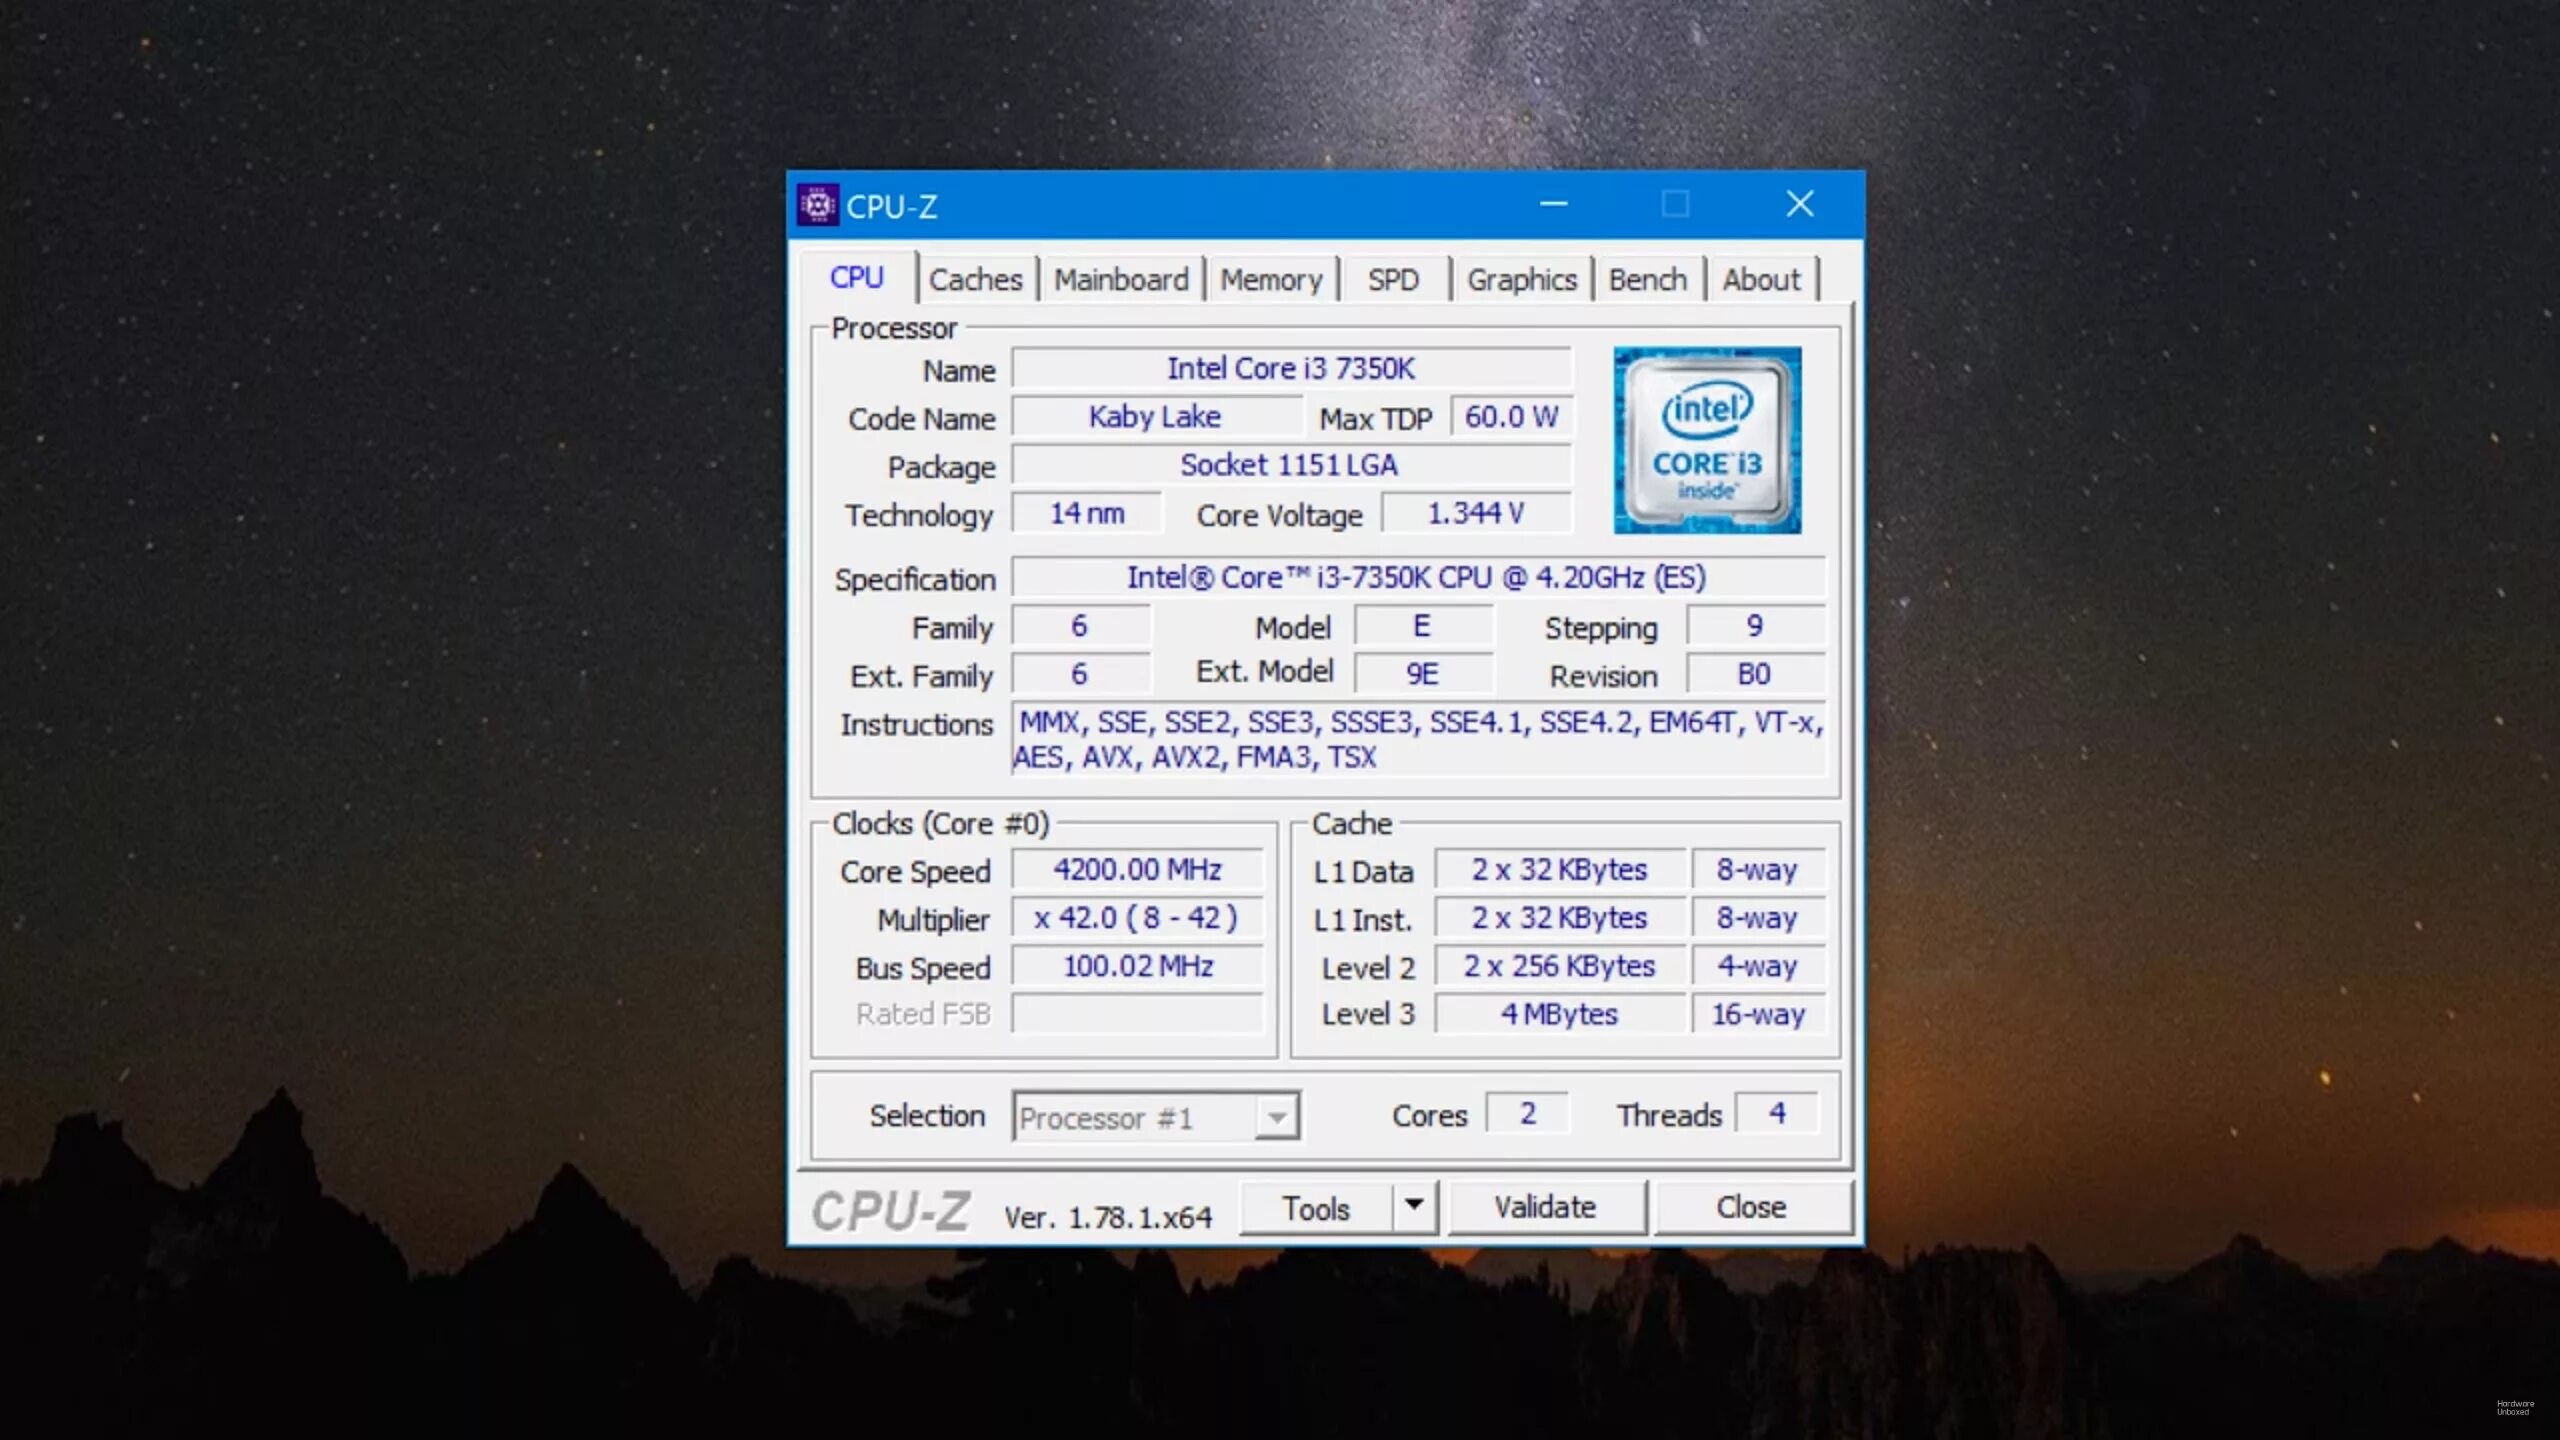Image resolution: width=2560 pixels, height=1440 pixels.
Task: Click the disabled maximize window icon
Action: 1676,204
